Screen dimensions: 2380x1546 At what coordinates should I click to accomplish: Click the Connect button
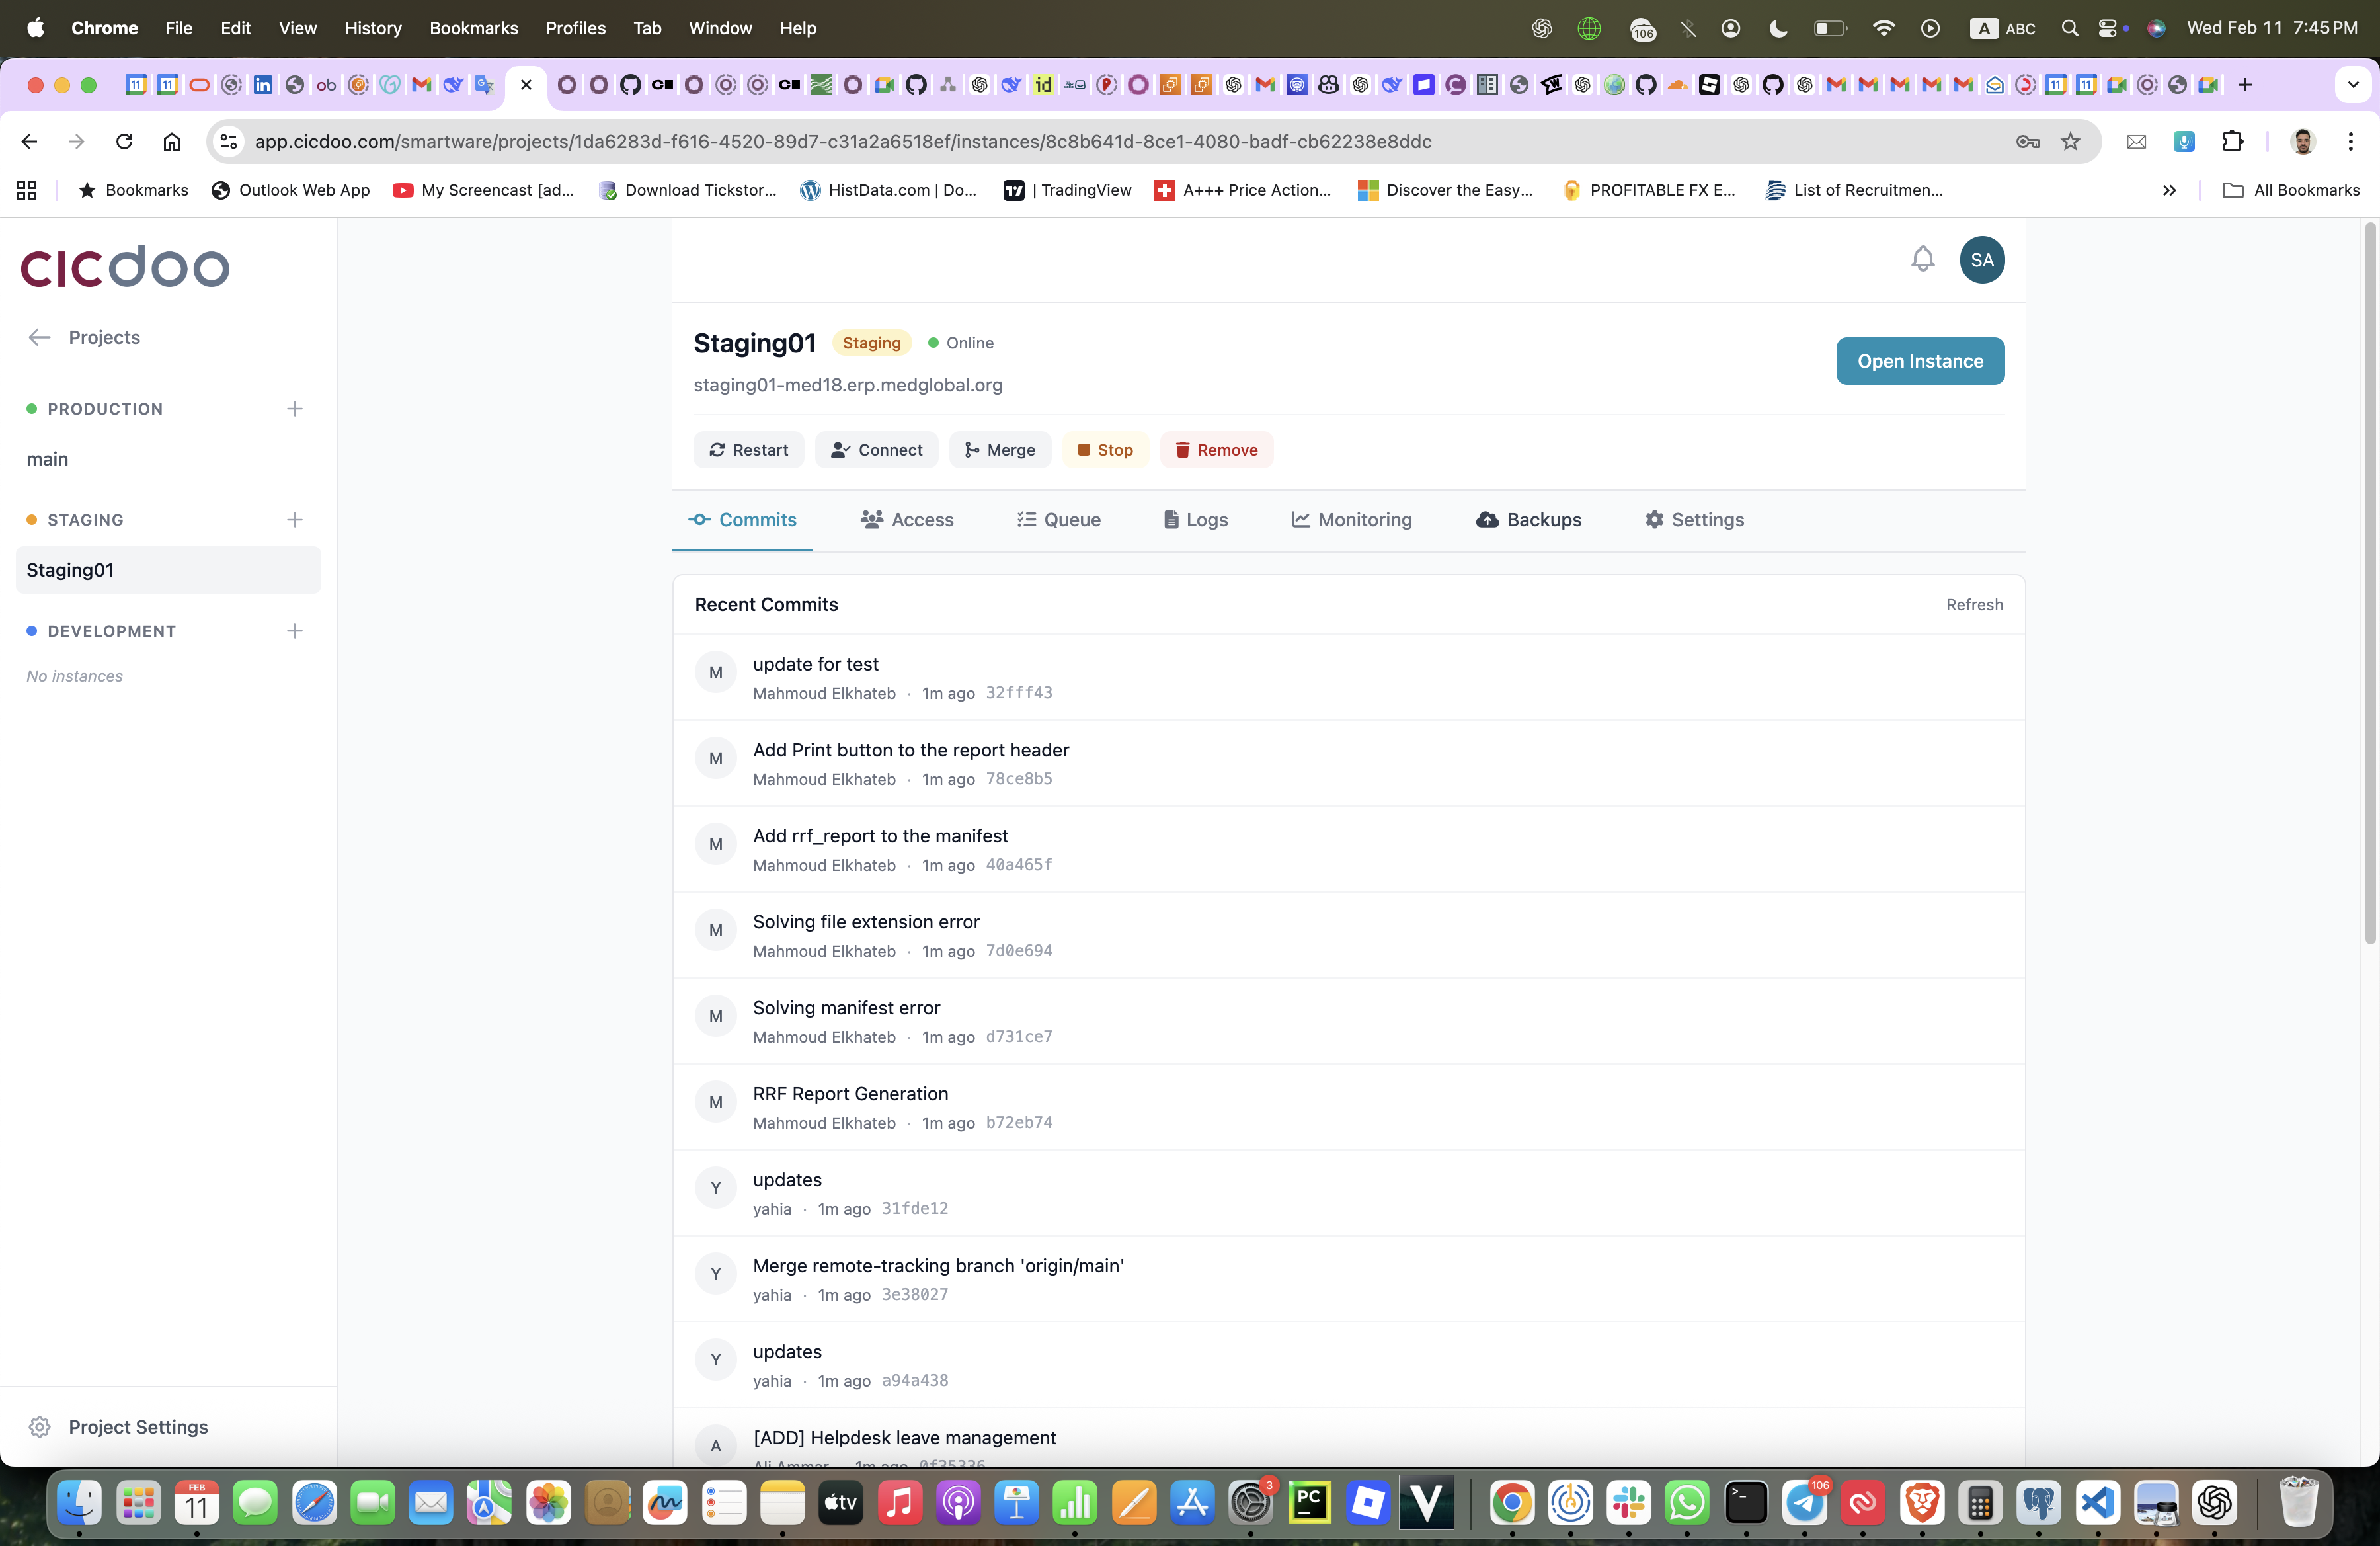coord(876,450)
